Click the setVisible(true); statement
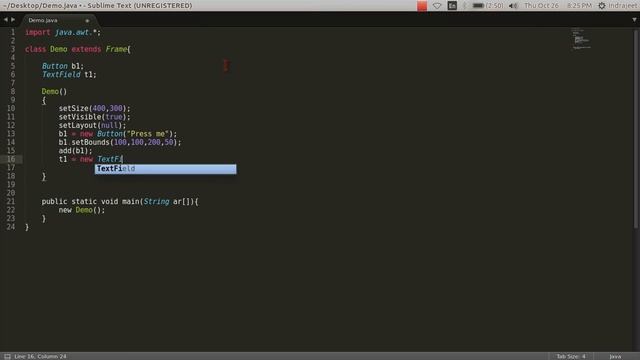Viewport: 640px width, 360px height. [x=94, y=117]
